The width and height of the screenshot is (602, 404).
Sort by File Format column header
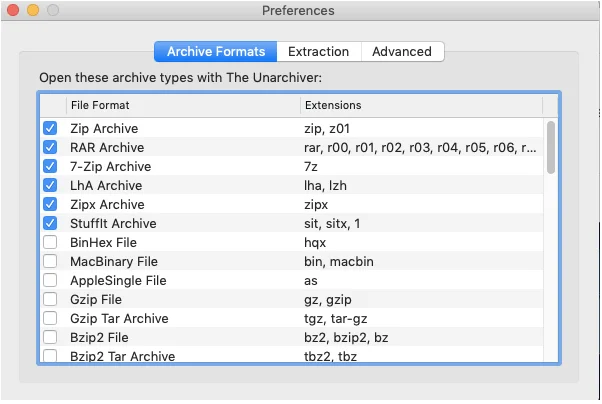180,105
